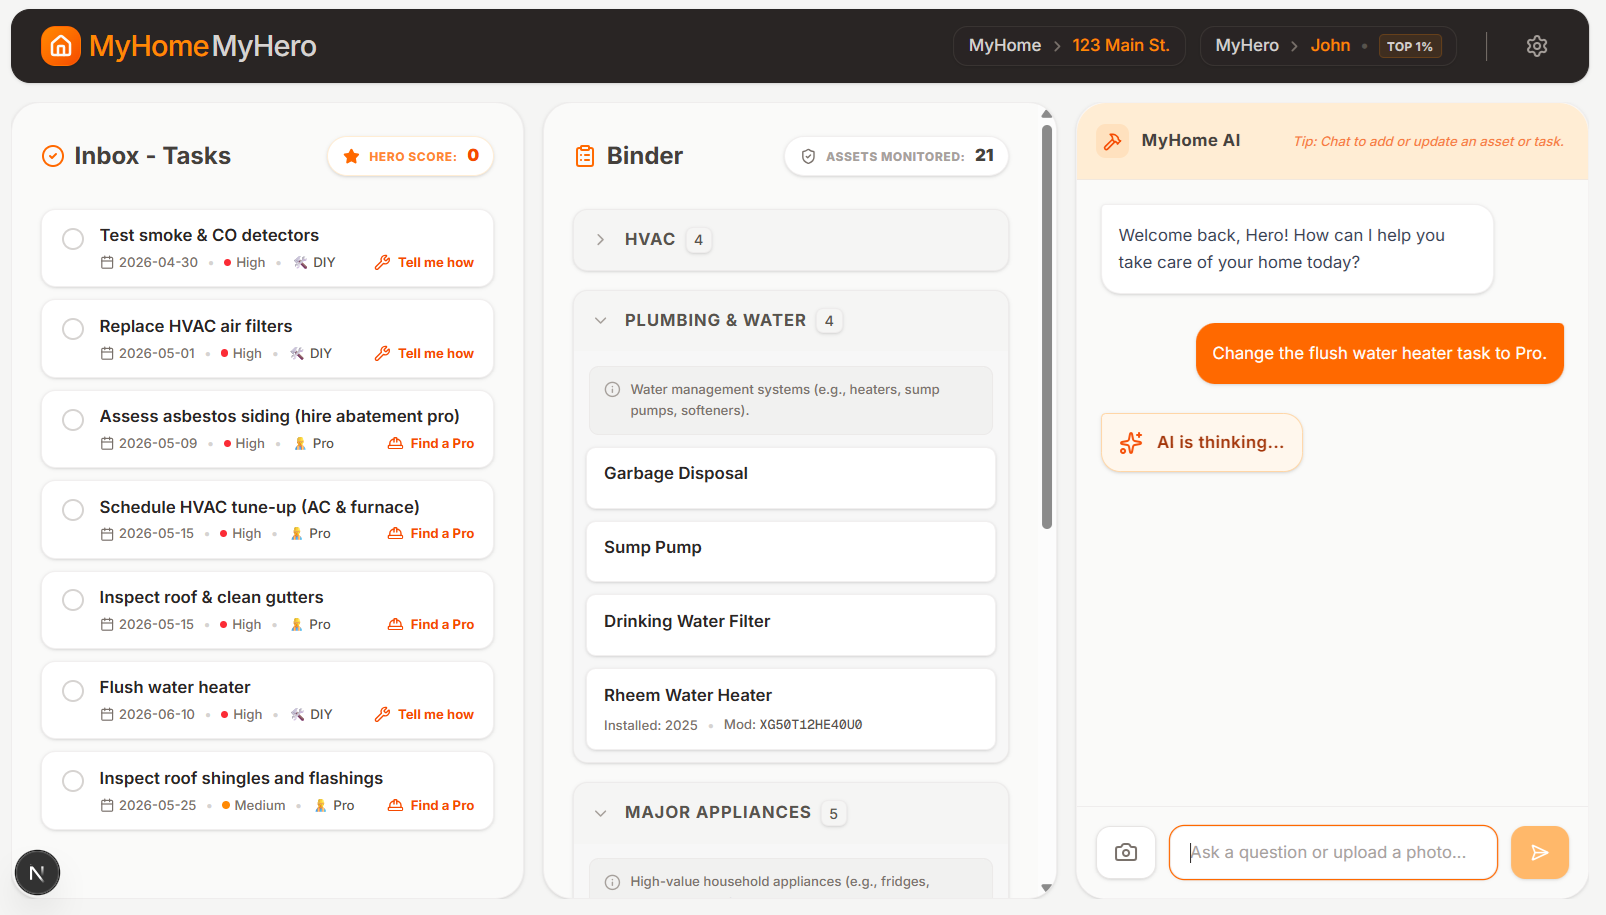This screenshot has width=1606, height=915.
Task: Click Find a Pro for asbestos siding
Action: tap(431, 444)
